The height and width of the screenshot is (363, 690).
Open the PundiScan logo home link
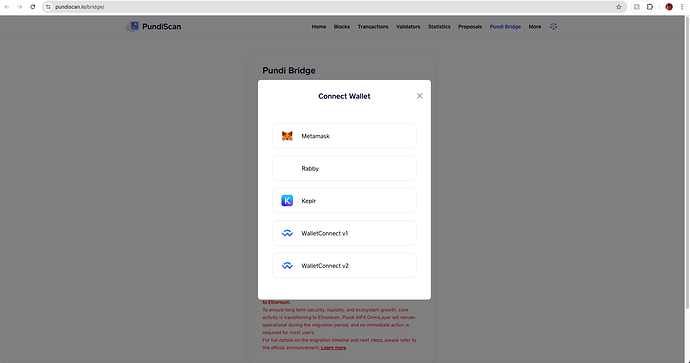(x=154, y=26)
